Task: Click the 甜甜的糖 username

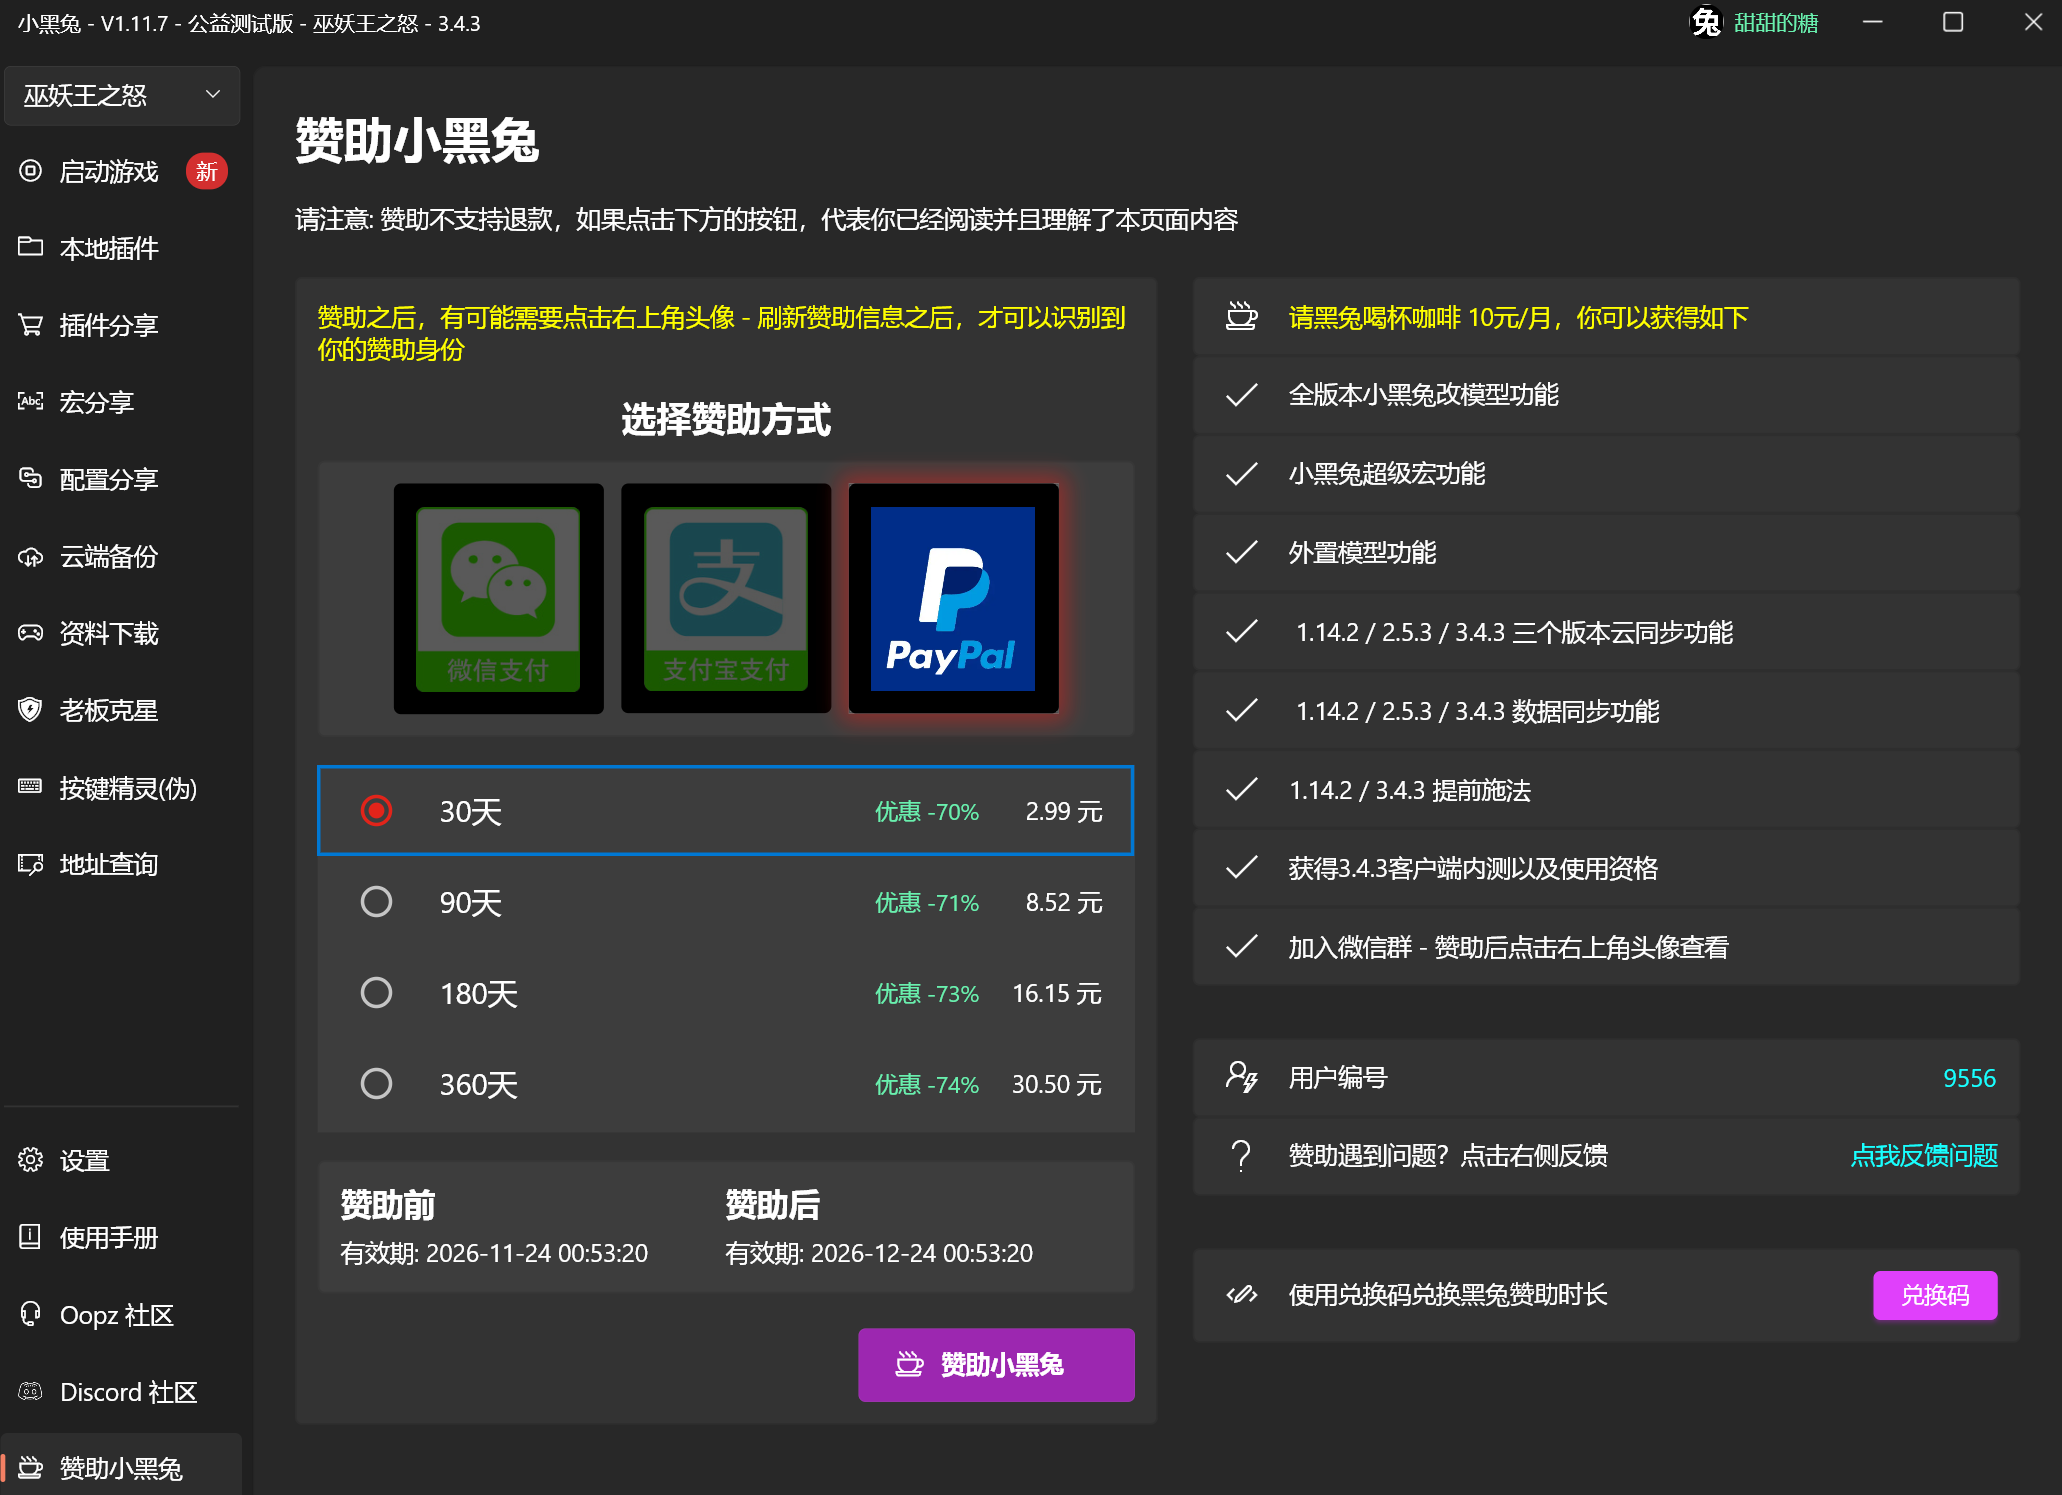Action: pos(1776,23)
